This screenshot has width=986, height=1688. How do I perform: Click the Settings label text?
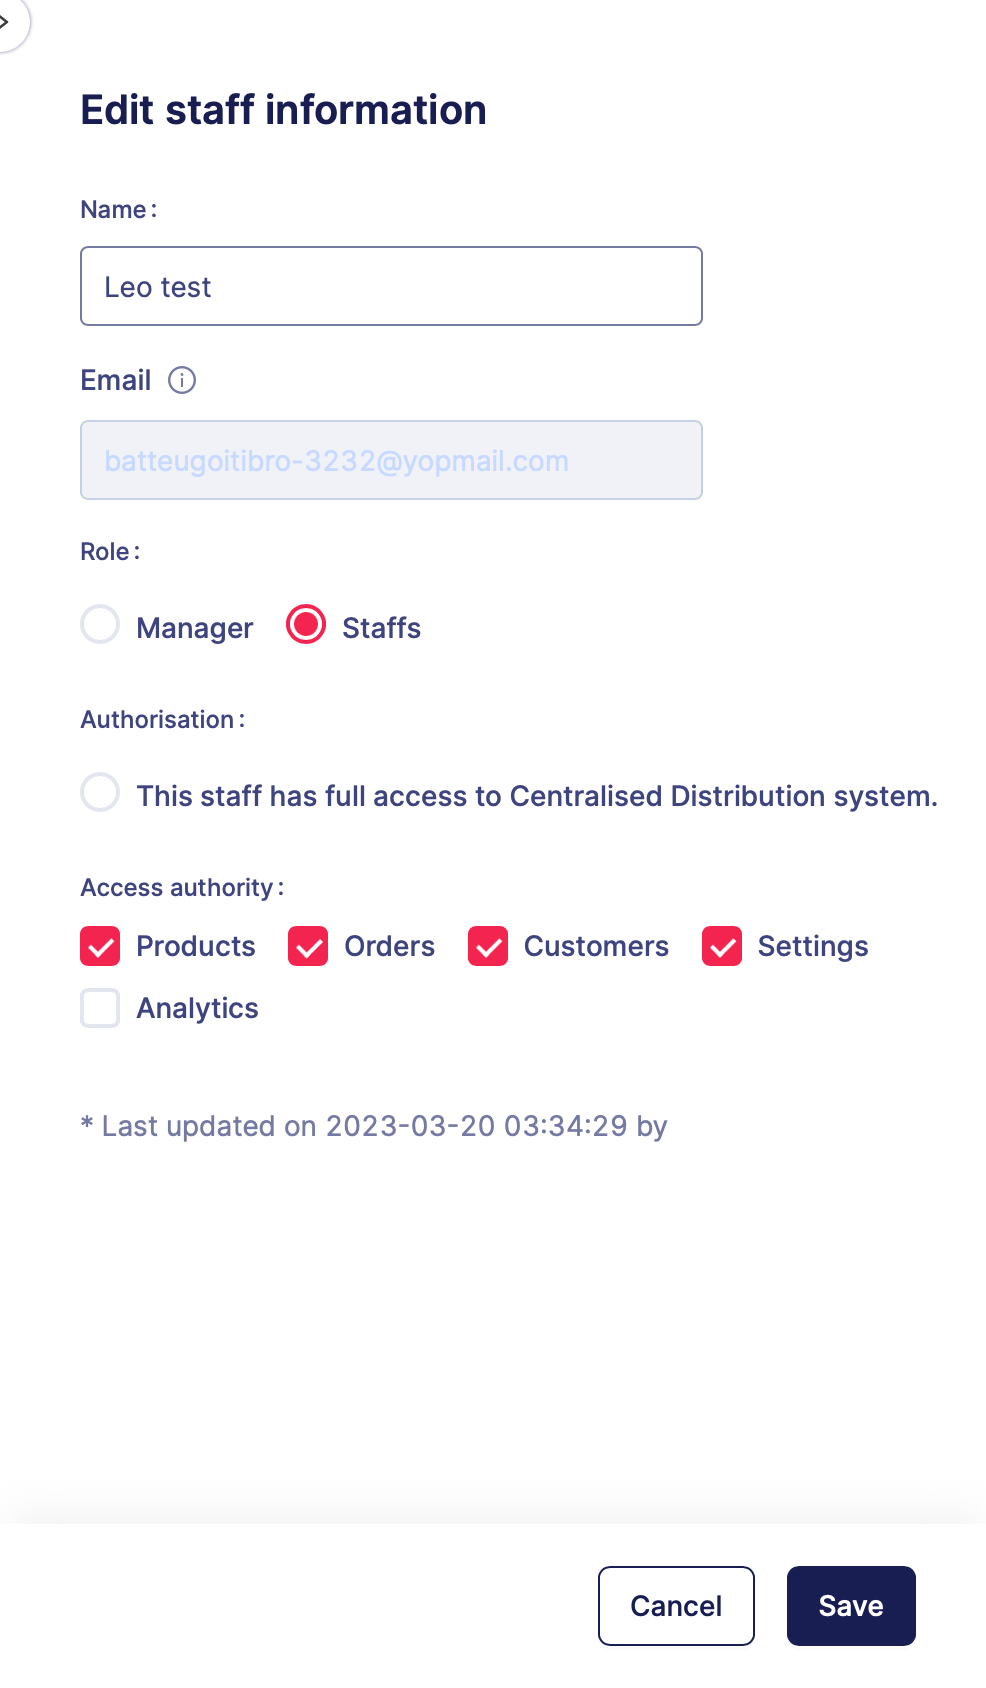pyautogui.click(x=813, y=946)
